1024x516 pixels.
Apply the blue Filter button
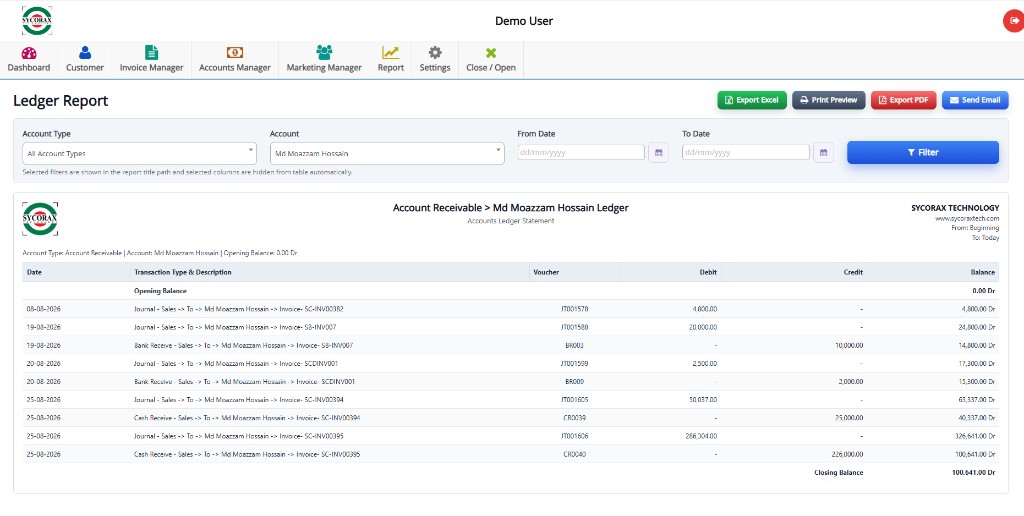click(923, 152)
